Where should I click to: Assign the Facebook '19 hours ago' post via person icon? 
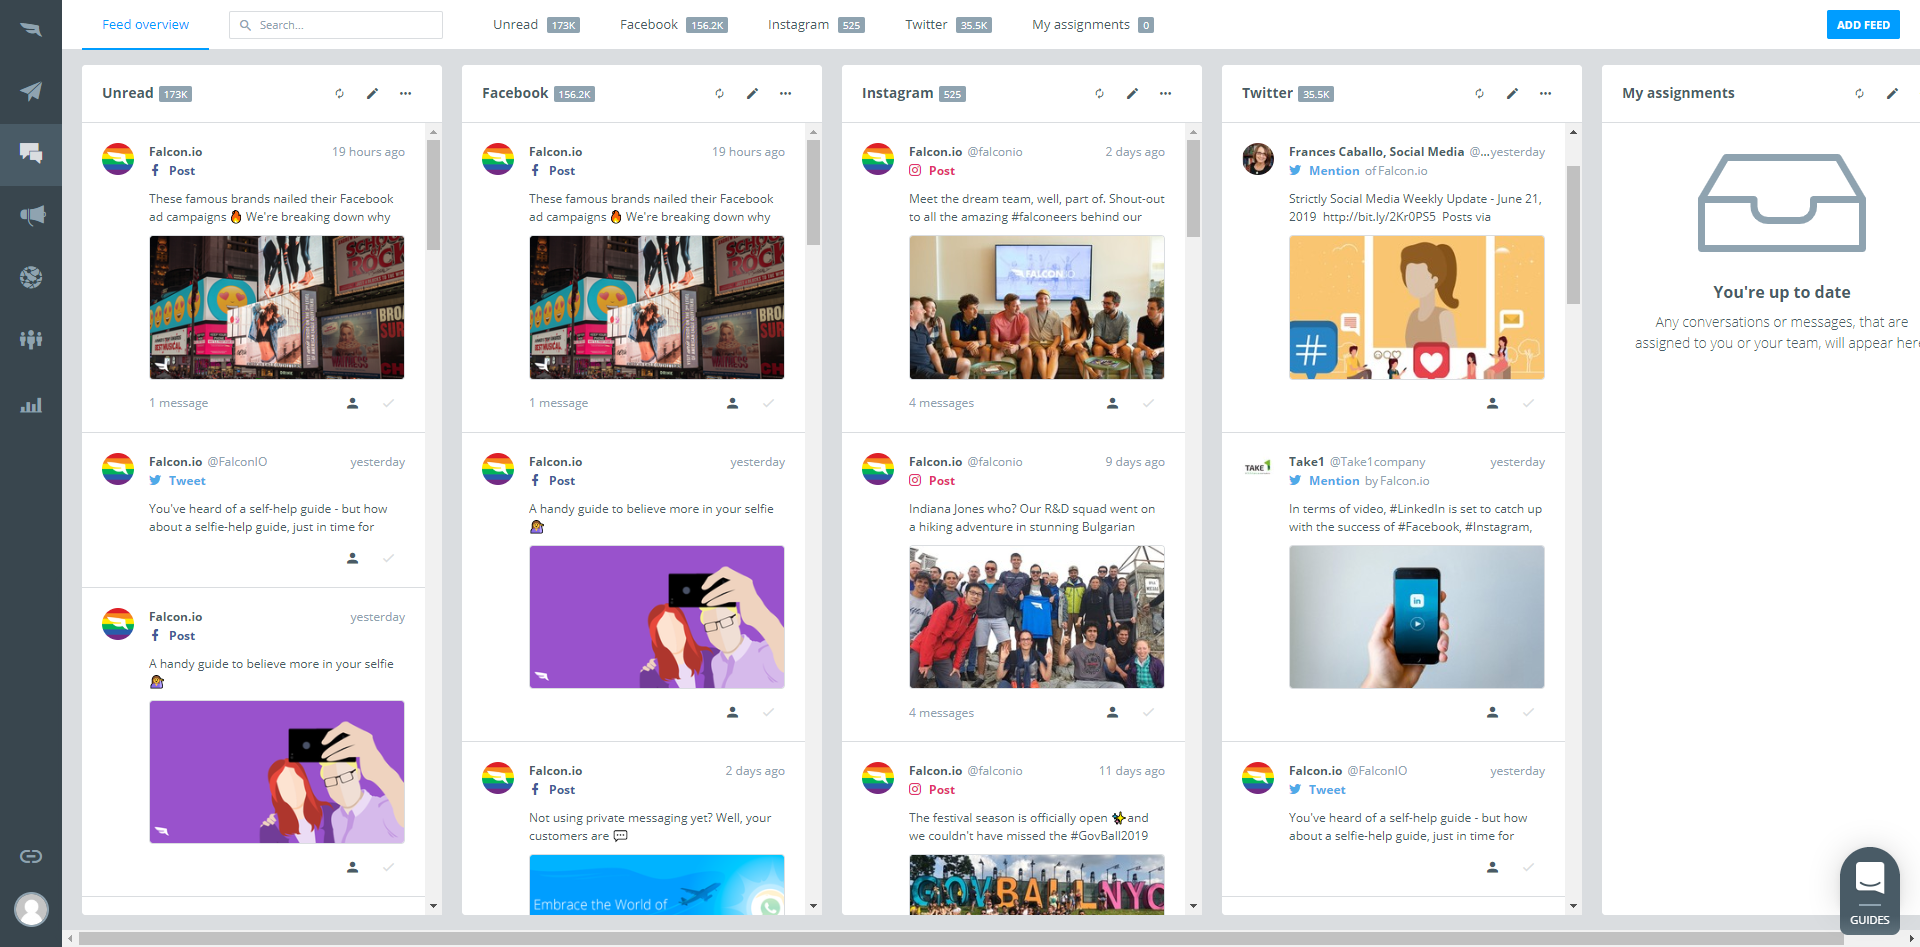tap(732, 403)
